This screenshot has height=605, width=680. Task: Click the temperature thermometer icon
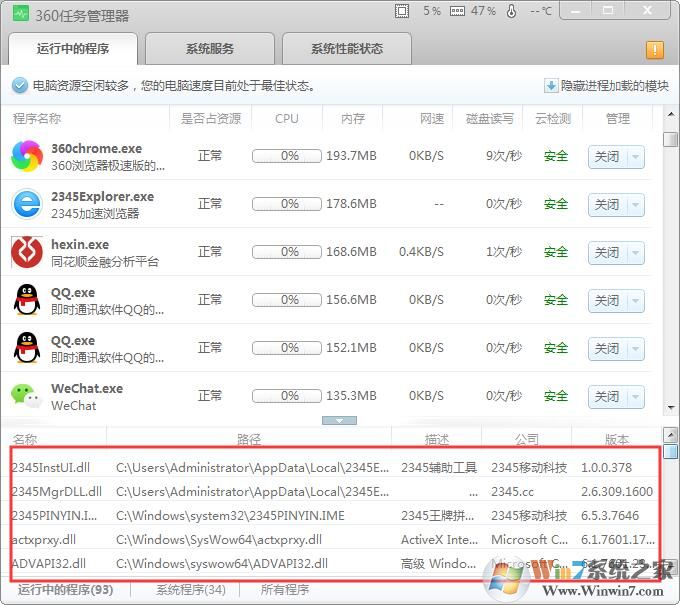pos(512,11)
